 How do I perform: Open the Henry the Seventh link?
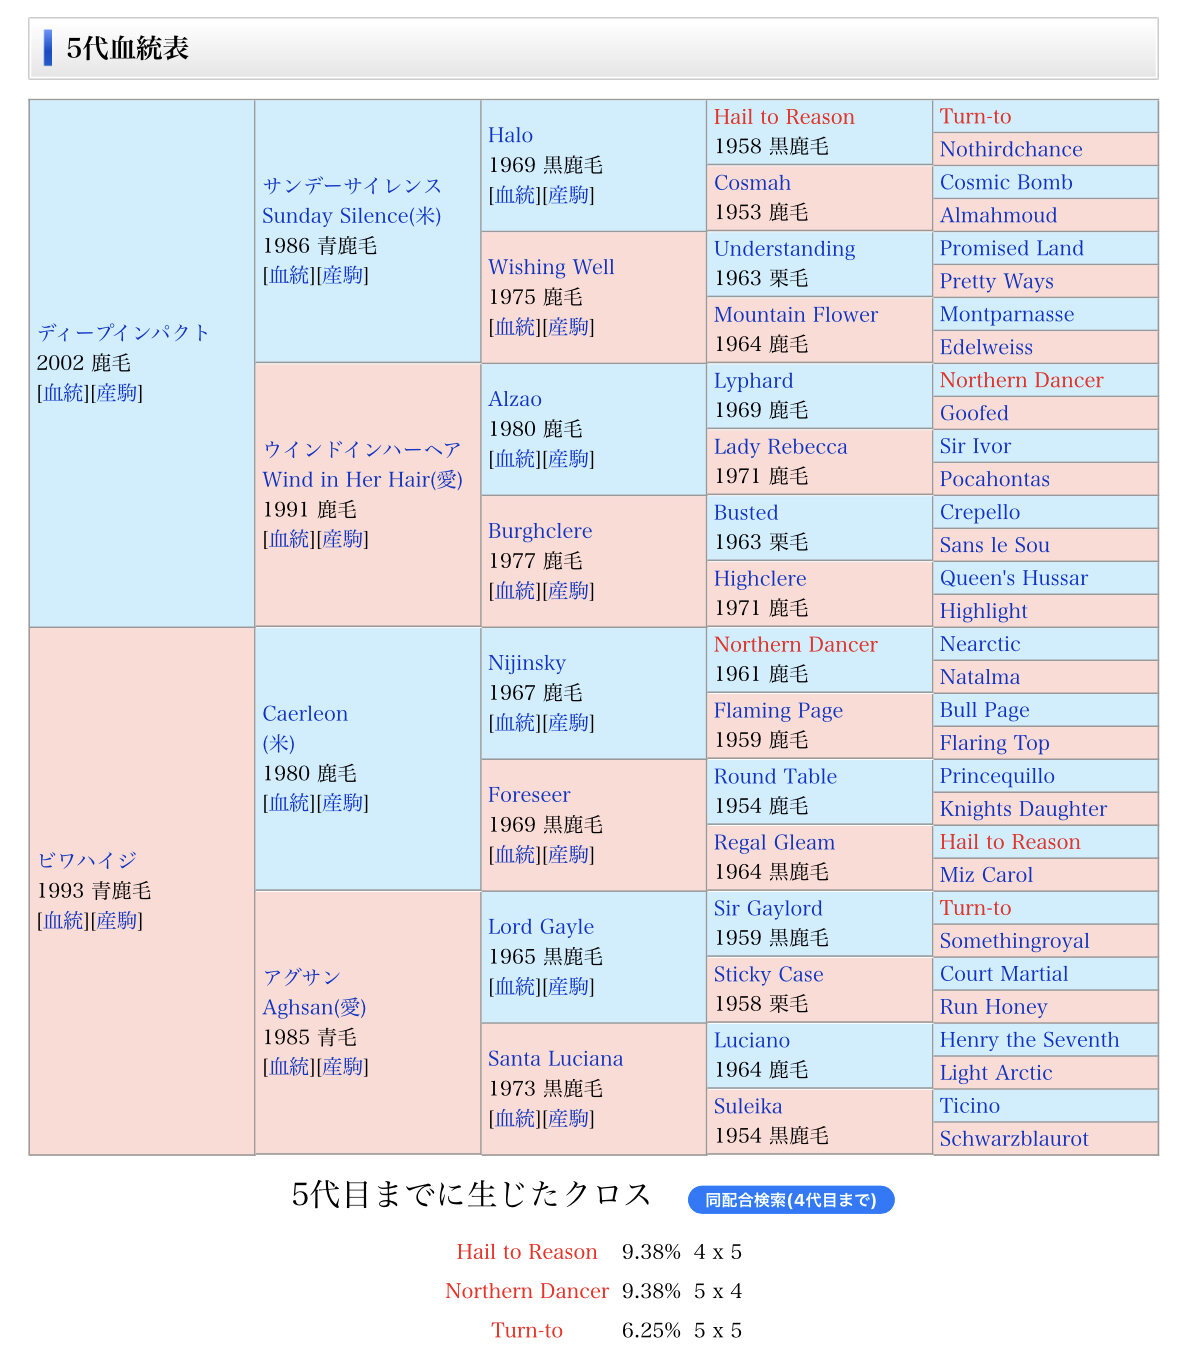(1028, 1040)
